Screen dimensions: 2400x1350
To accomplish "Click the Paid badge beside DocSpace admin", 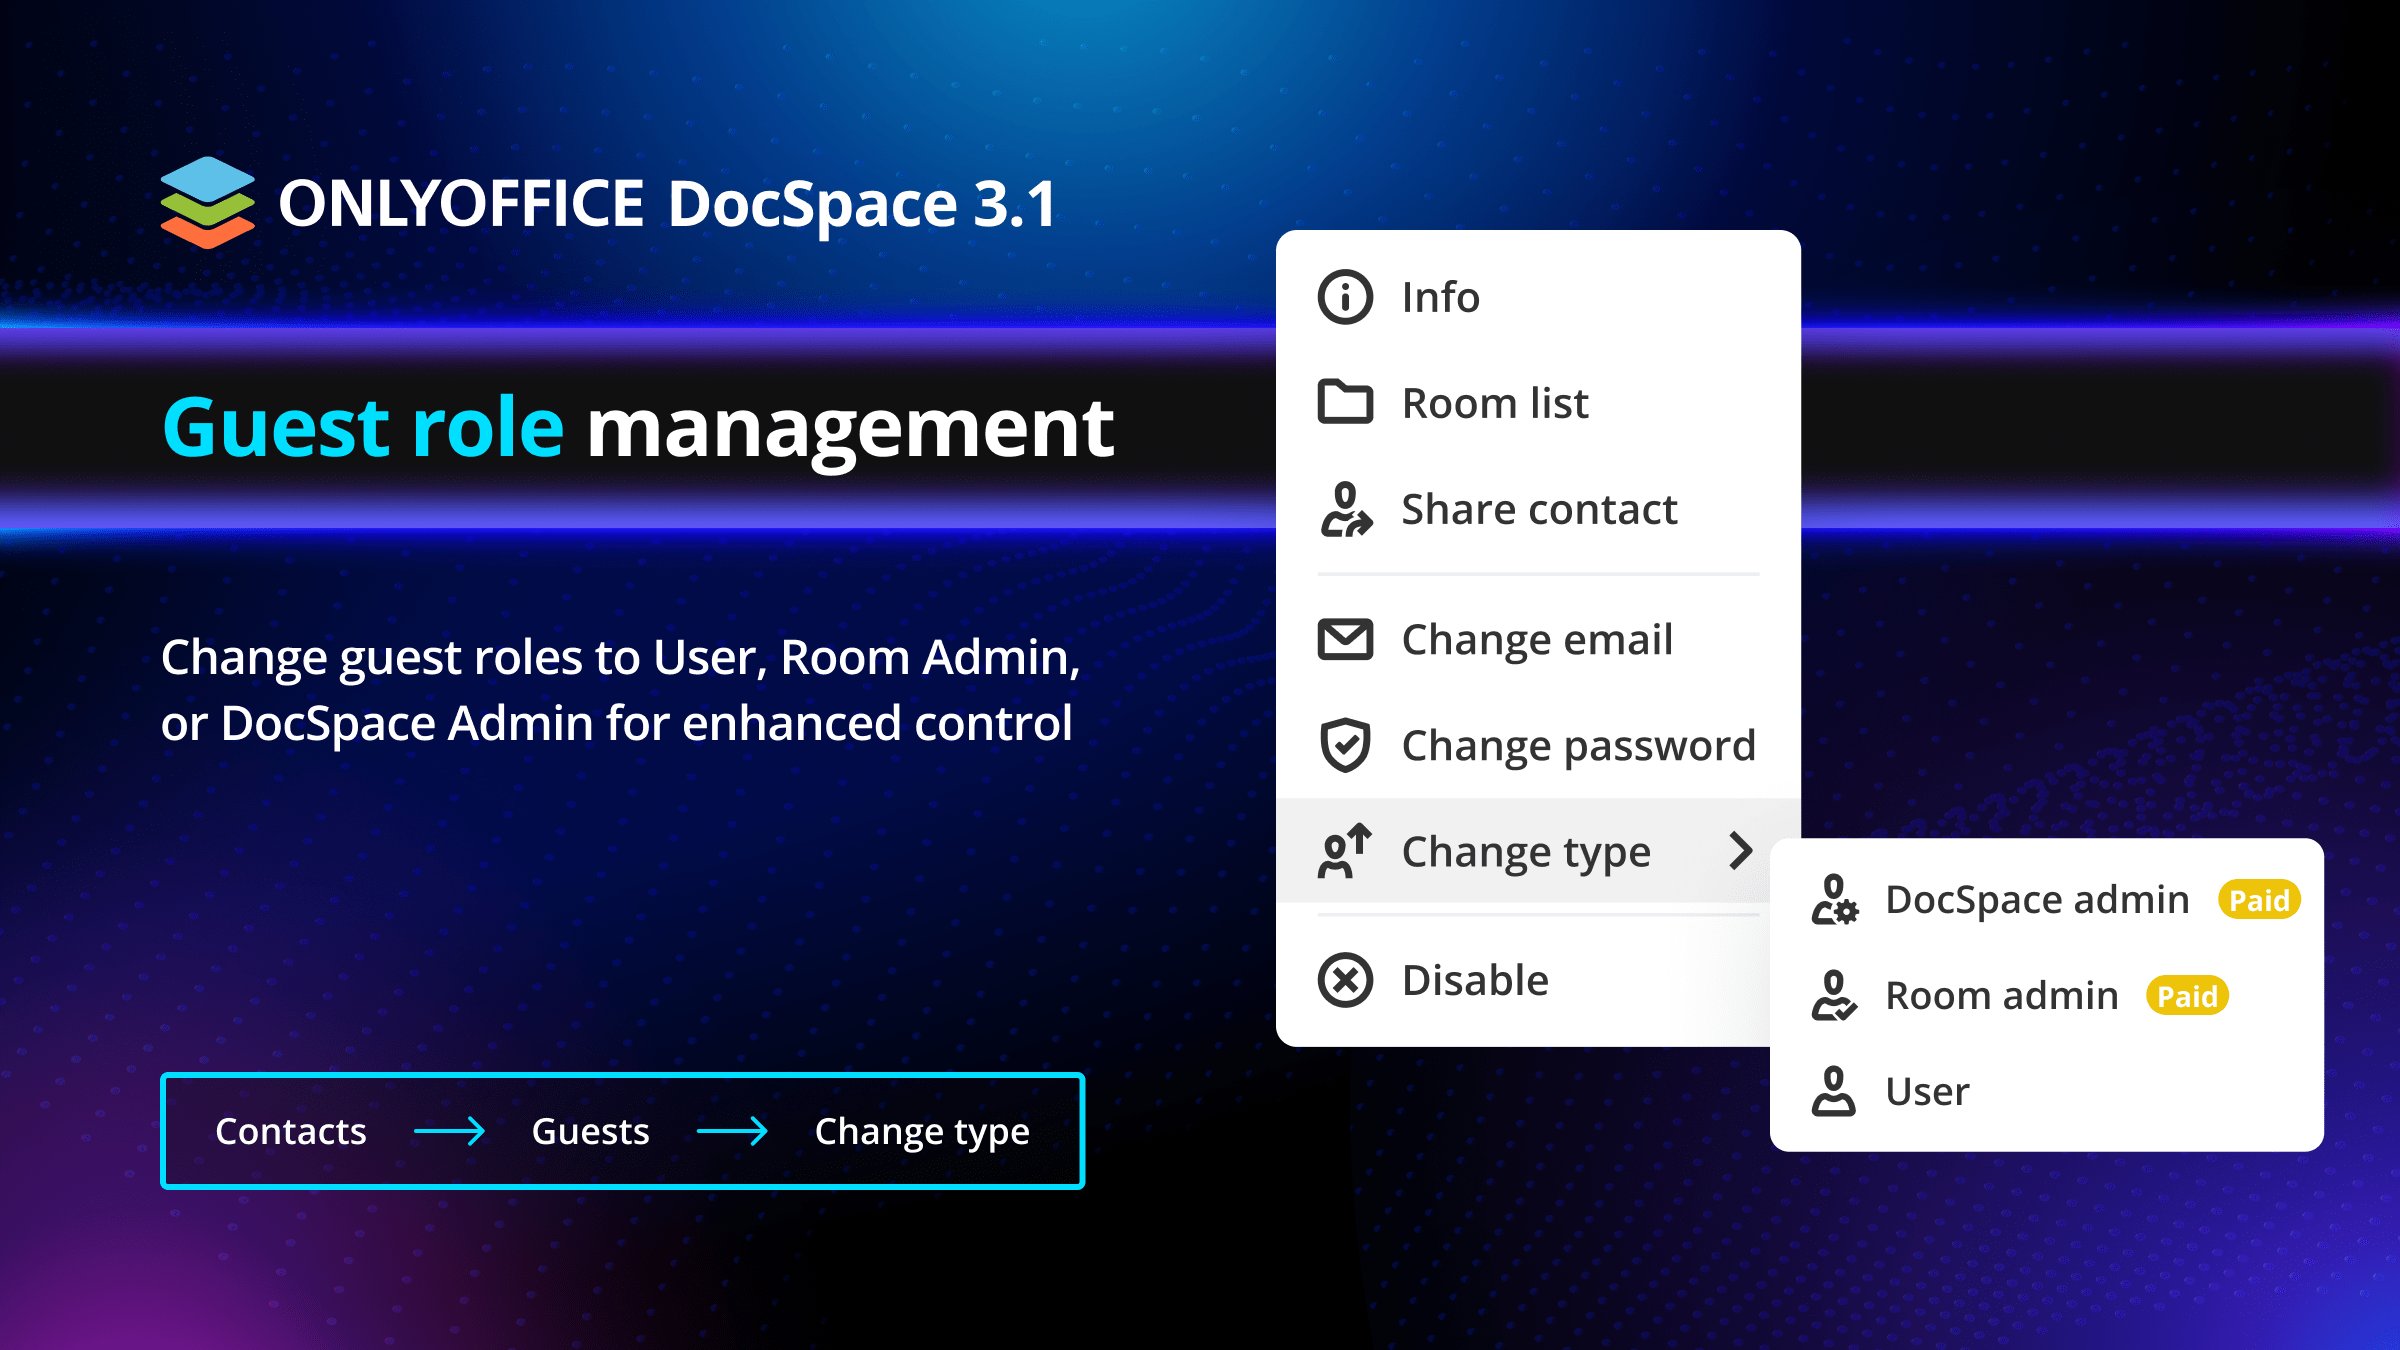I will [2259, 901].
